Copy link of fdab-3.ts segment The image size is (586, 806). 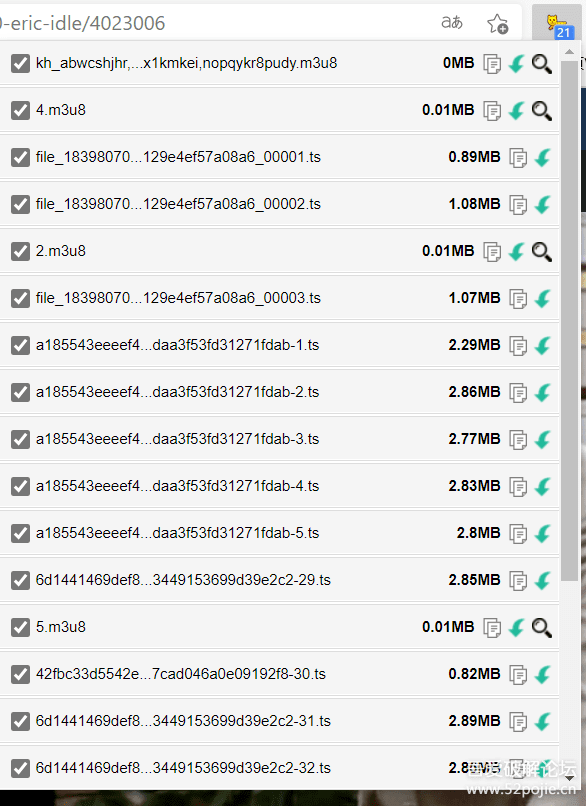pyautogui.click(x=518, y=440)
